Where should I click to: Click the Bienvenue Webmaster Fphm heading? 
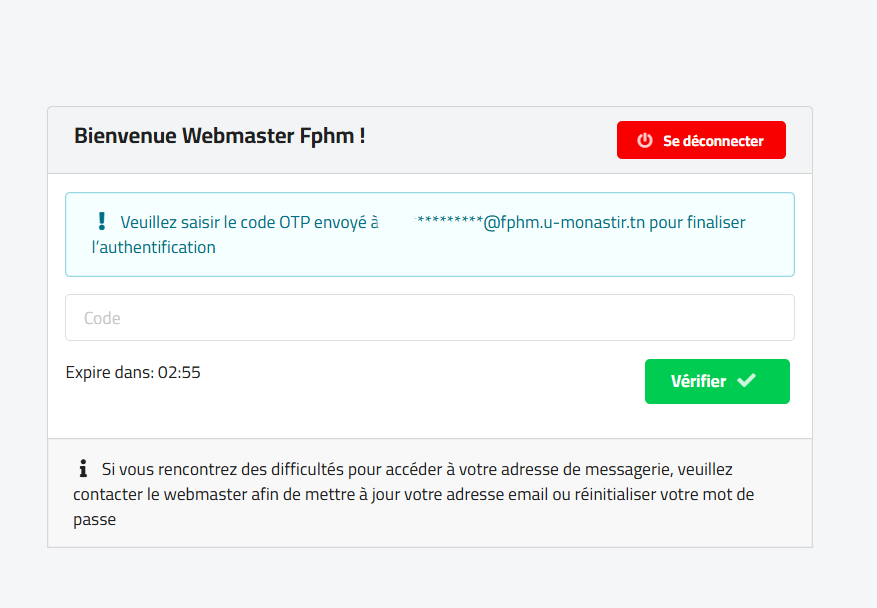click(x=219, y=136)
